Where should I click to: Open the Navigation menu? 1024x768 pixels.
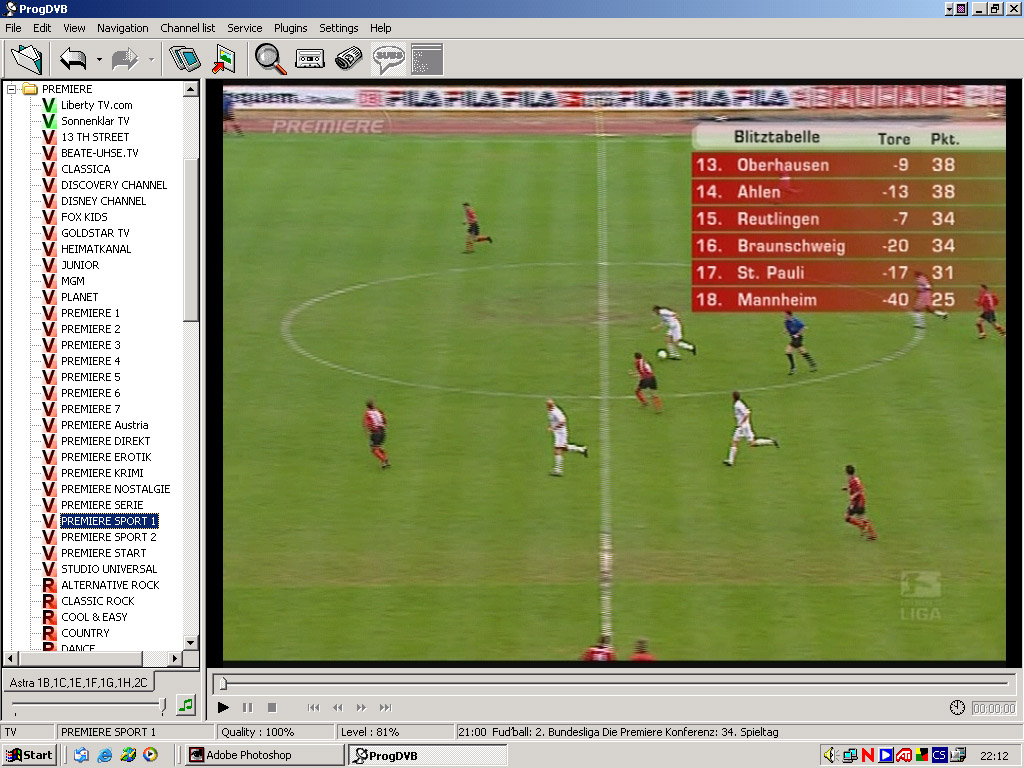(123, 28)
